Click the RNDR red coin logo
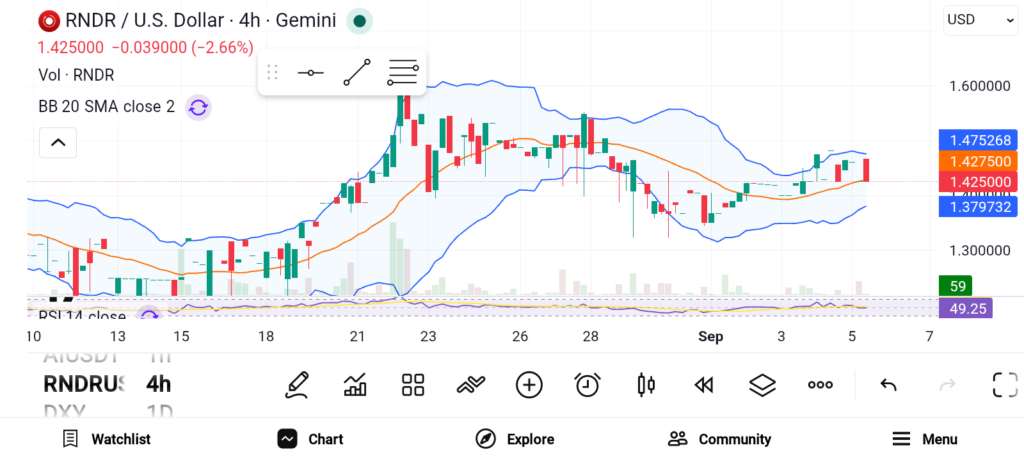The height and width of the screenshot is (461, 1024). (49, 21)
